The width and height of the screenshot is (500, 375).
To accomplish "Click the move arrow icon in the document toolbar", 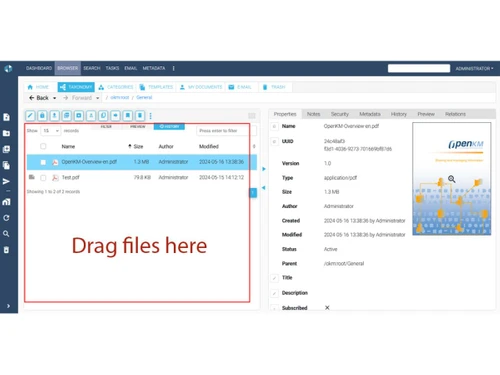I will coord(115,116).
